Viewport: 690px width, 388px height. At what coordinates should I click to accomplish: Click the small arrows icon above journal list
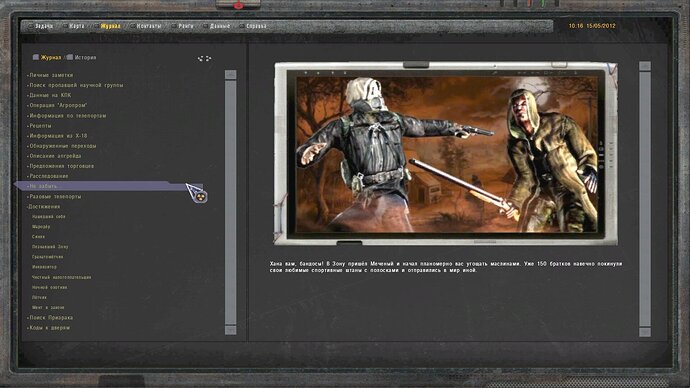[x=205, y=58]
